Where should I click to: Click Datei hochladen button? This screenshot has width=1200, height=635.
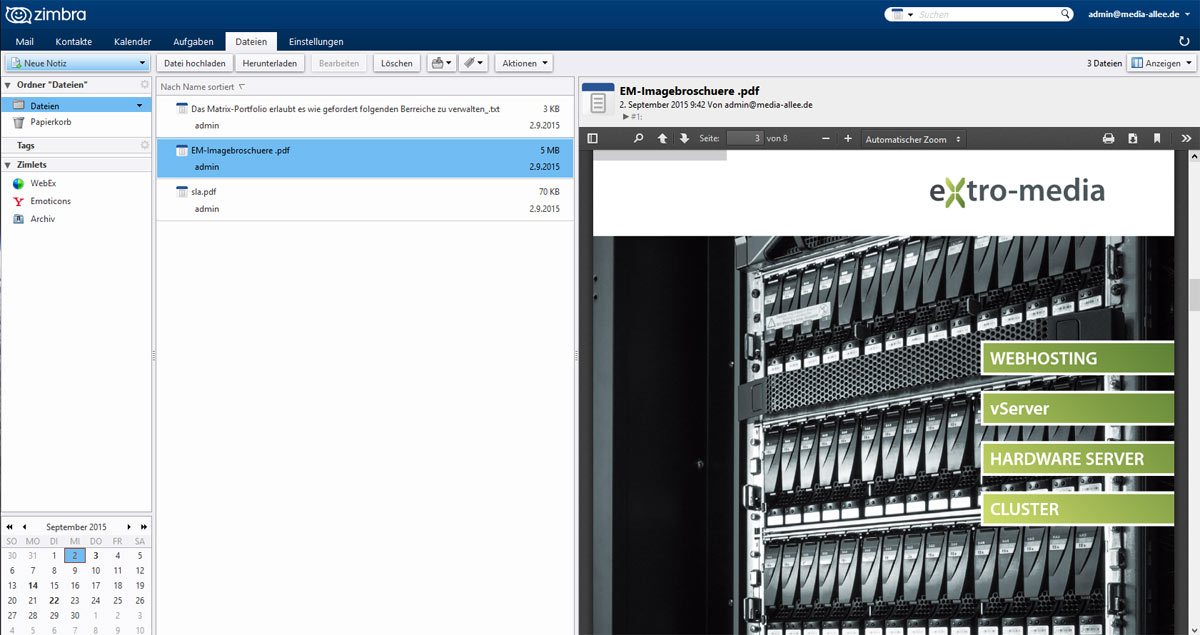195,63
